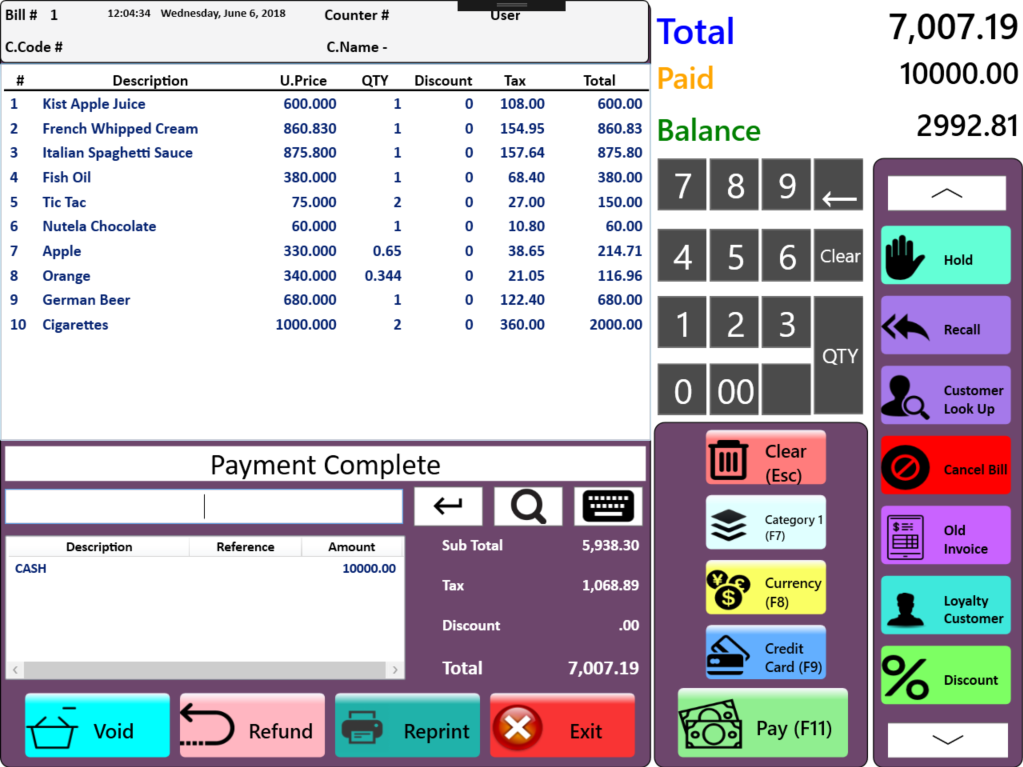Click the Pay (F11) button
The width and height of the screenshot is (1023, 767).
tap(763, 723)
